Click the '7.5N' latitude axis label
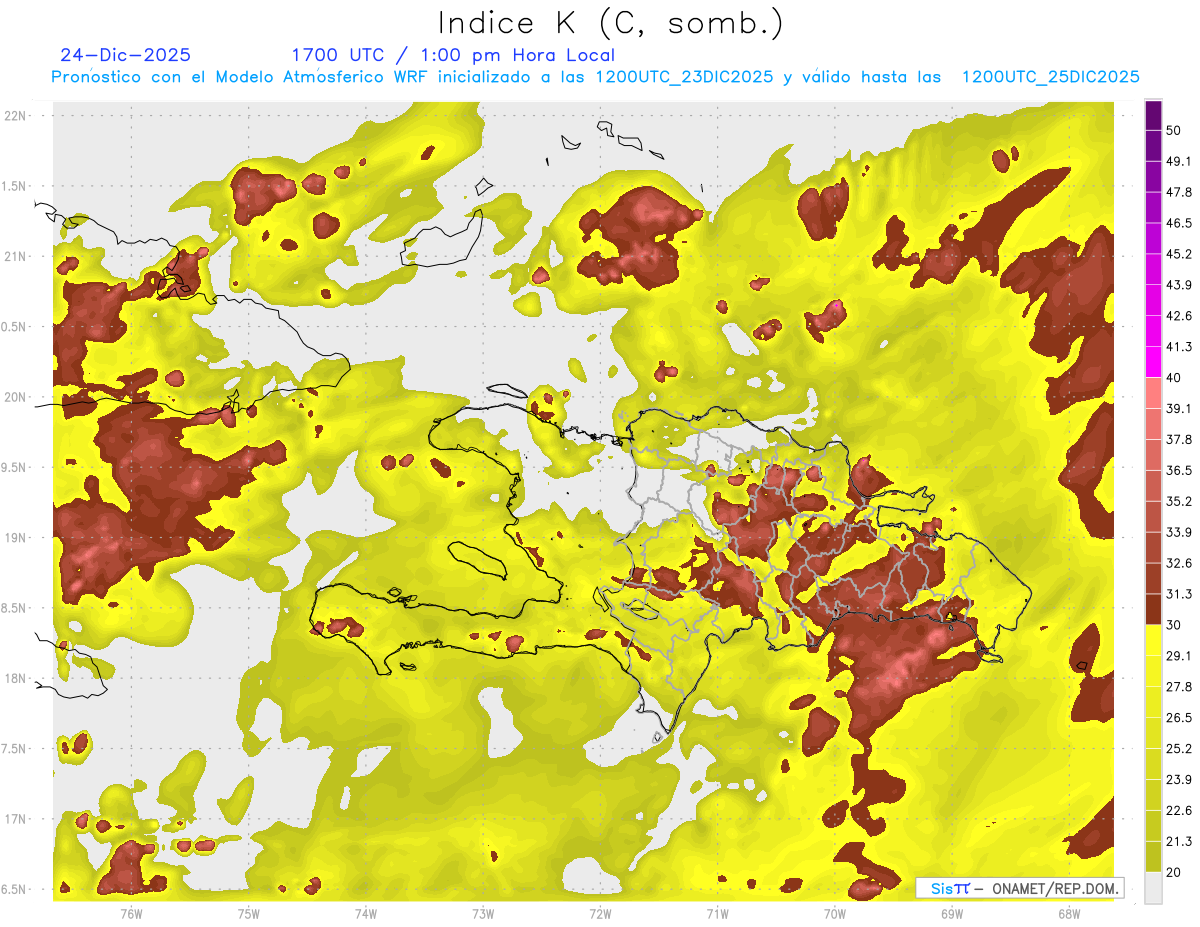The width and height of the screenshot is (1200, 927). click(x=15, y=749)
